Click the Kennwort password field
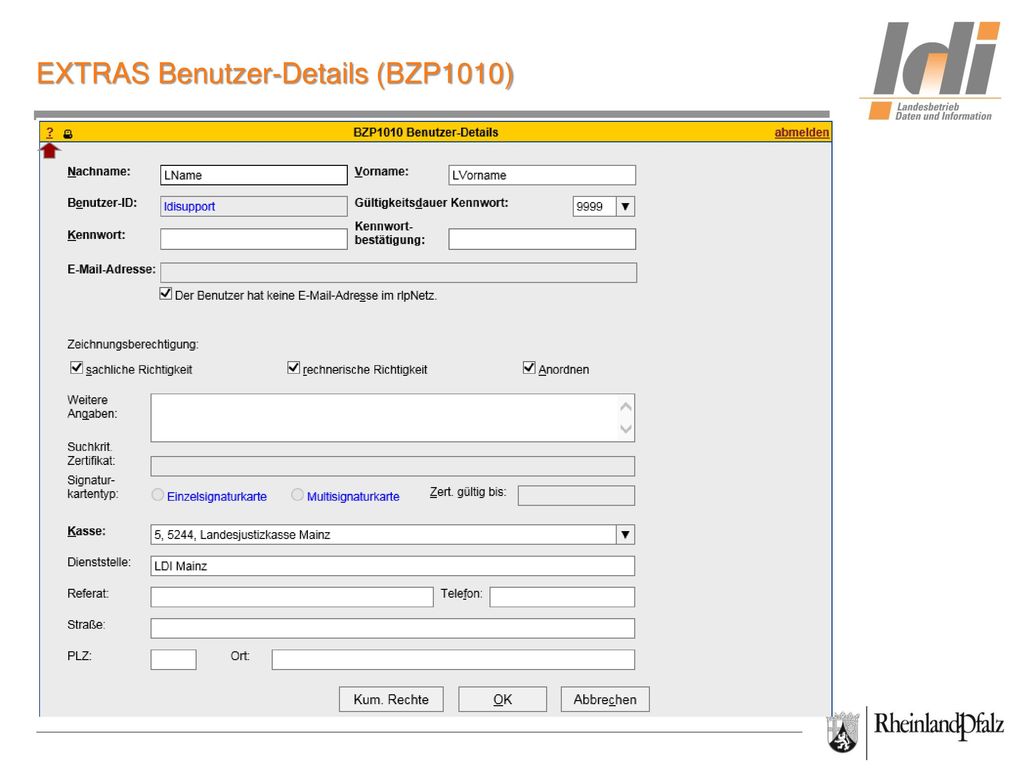This screenshot has width=1024, height=768. [253, 239]
